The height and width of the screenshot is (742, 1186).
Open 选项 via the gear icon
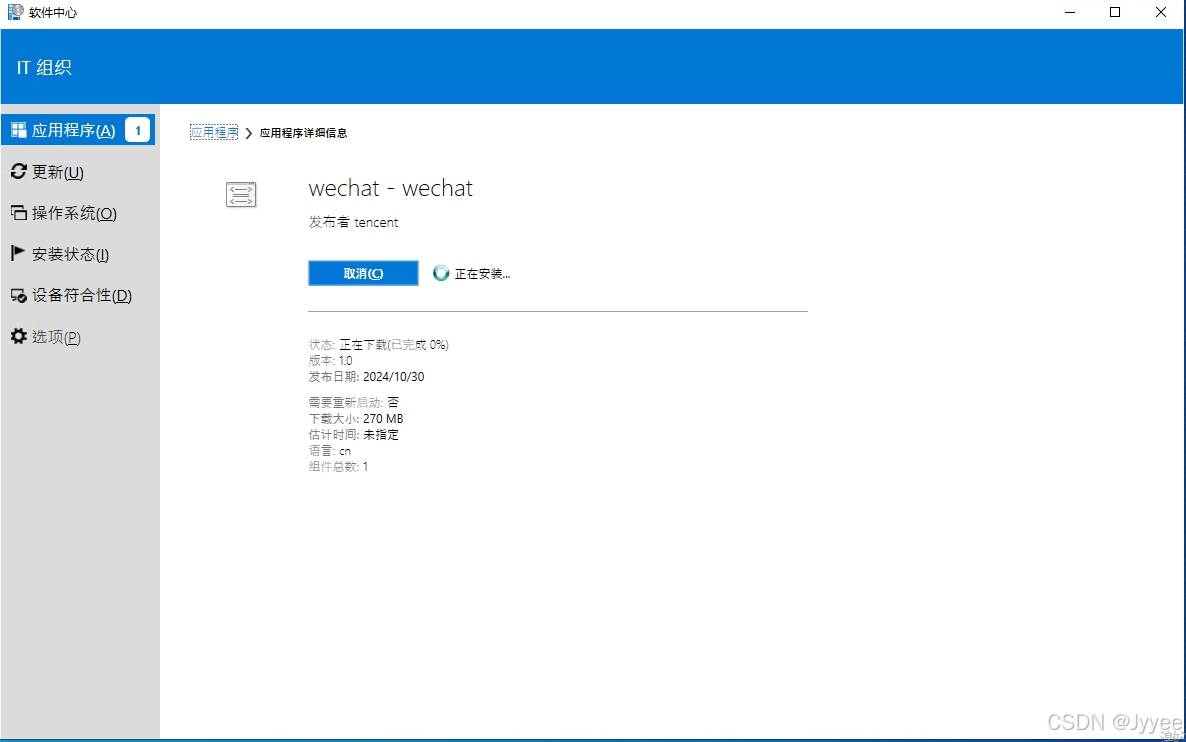click(17, 336)
